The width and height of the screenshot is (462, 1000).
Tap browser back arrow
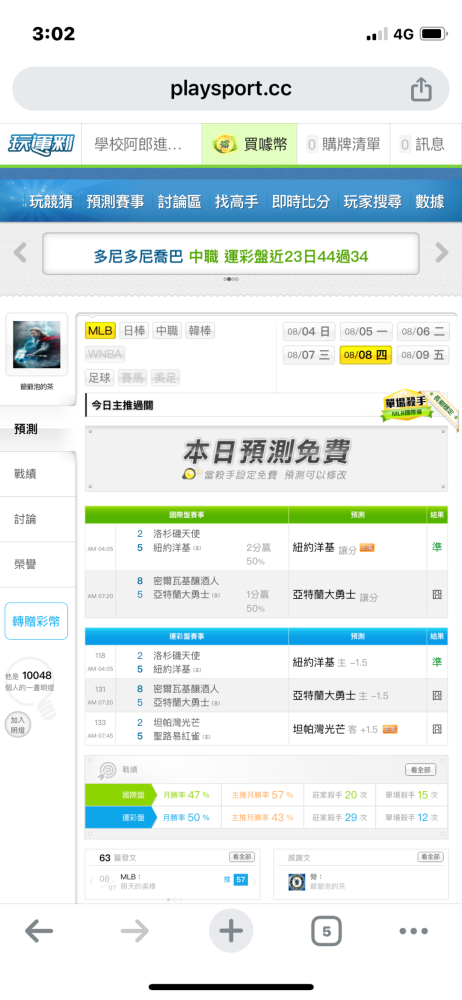39,932
